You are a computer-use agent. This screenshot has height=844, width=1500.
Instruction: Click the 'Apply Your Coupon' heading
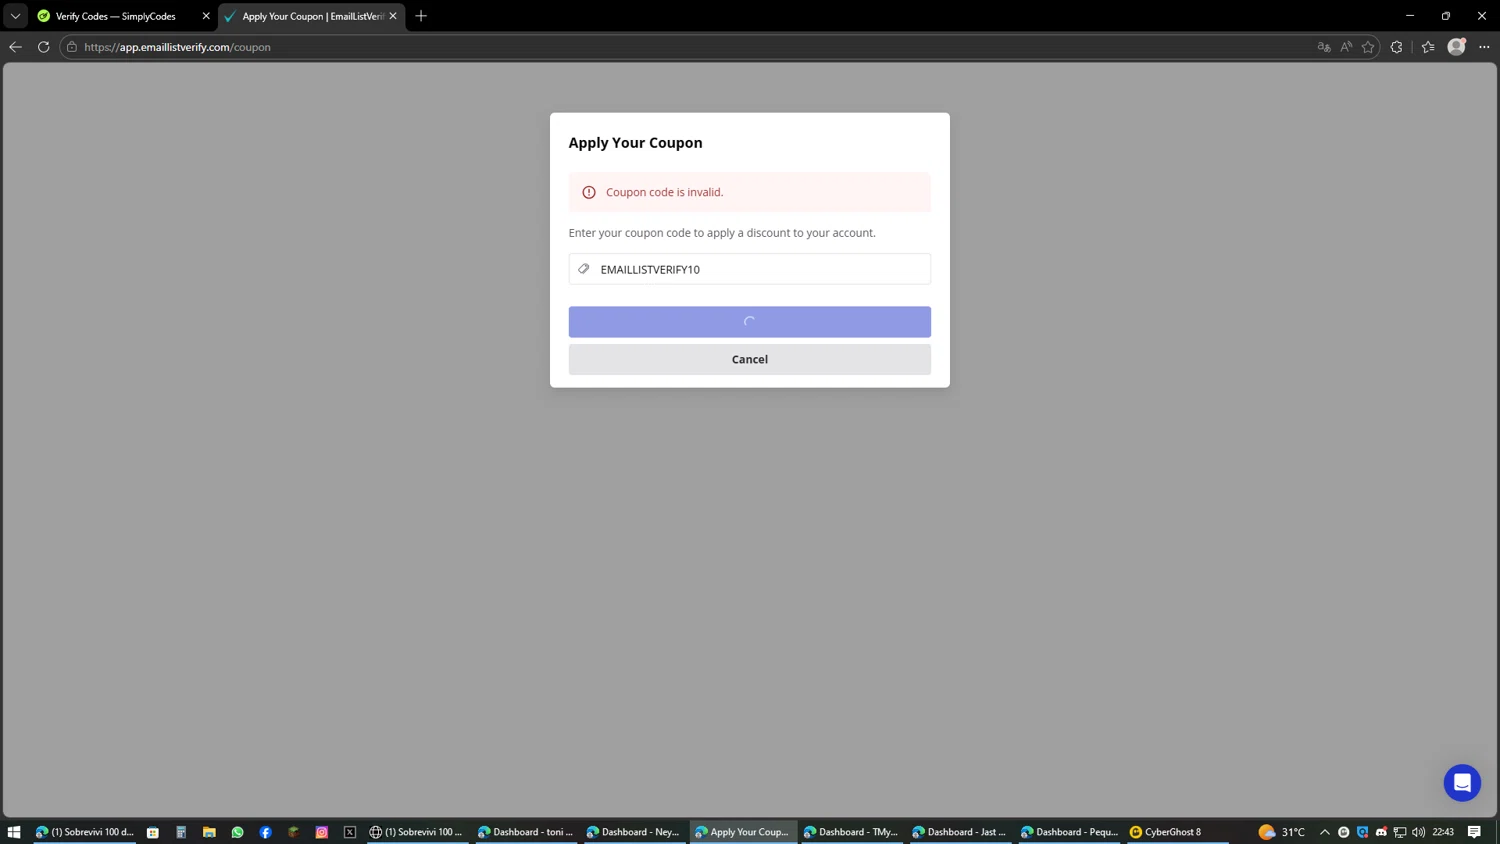[x=635, y=142]
